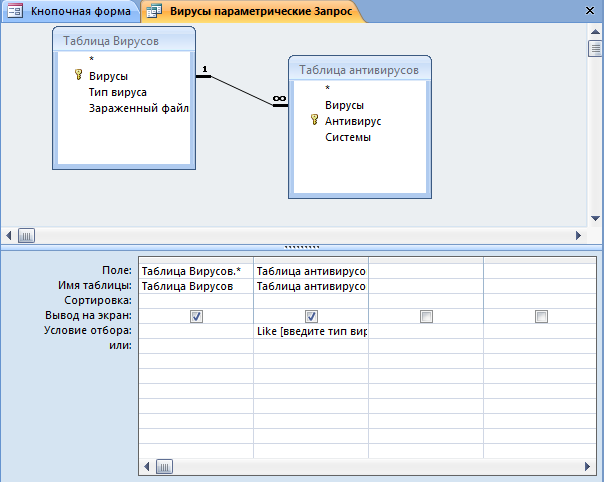Click the Таблица антивирусов title bar
The height and width of the screenshot is (482, 604).
[359, 70]
